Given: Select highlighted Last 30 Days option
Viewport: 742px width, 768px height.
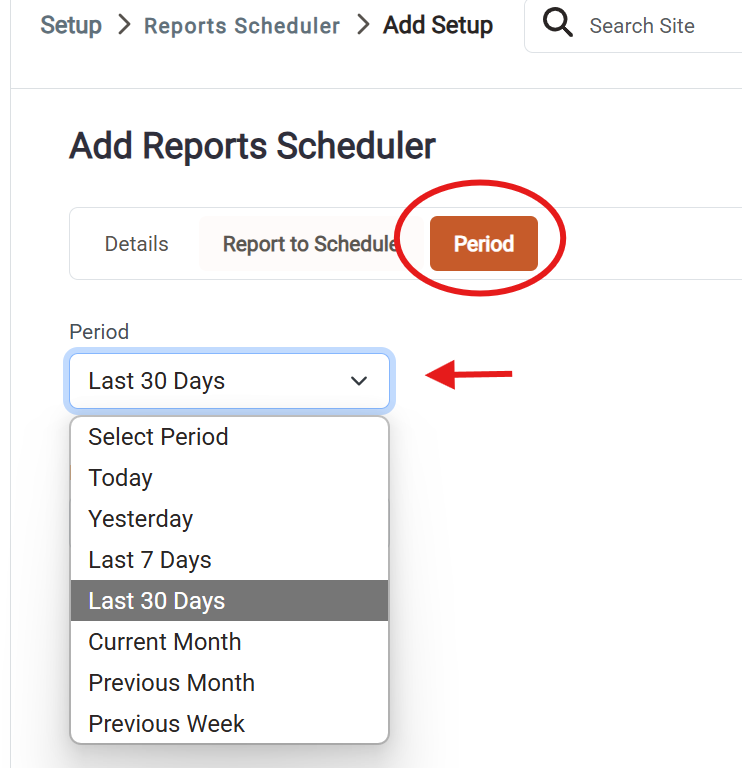Looking at the screenshot, I should click(230, 600).
